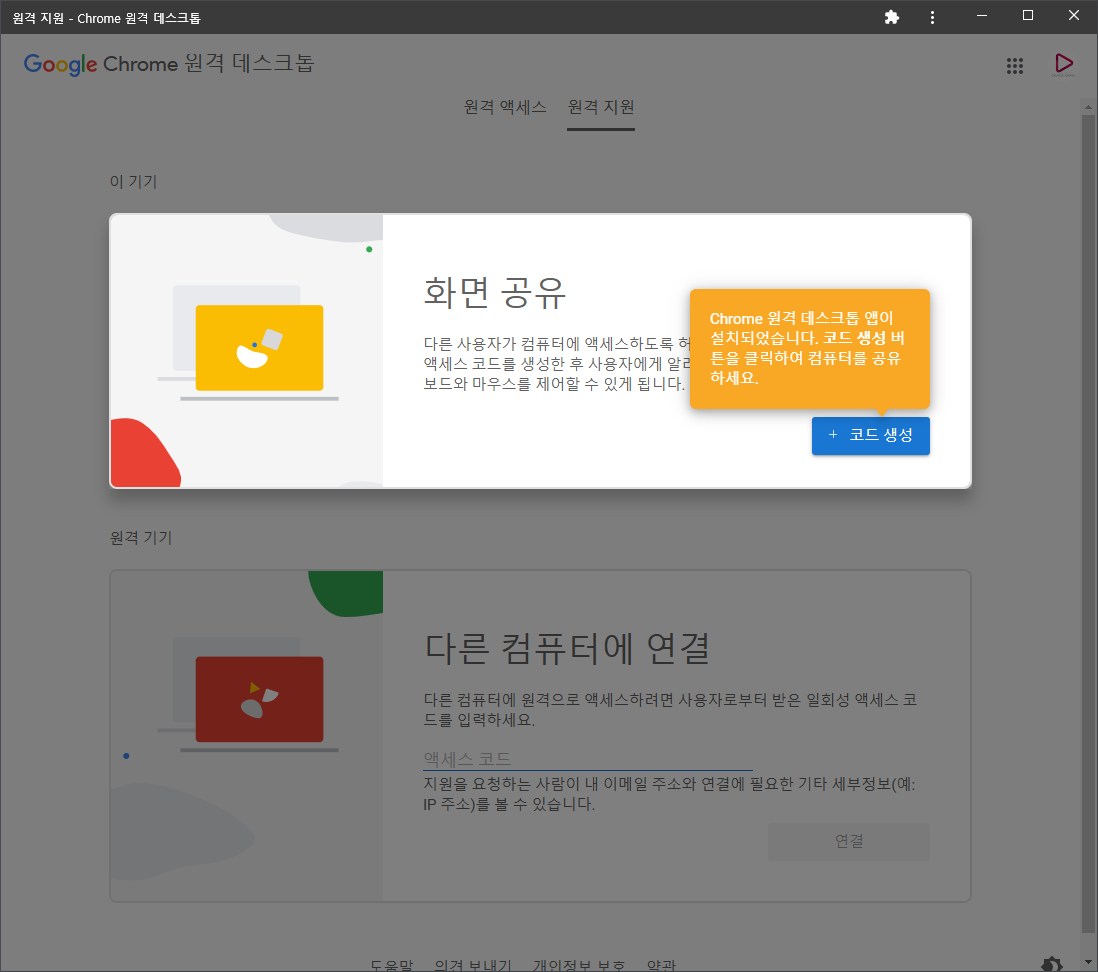The image size is (1098, 972).
Task: Open the Google apps grid
Action: click(1015, 66)
